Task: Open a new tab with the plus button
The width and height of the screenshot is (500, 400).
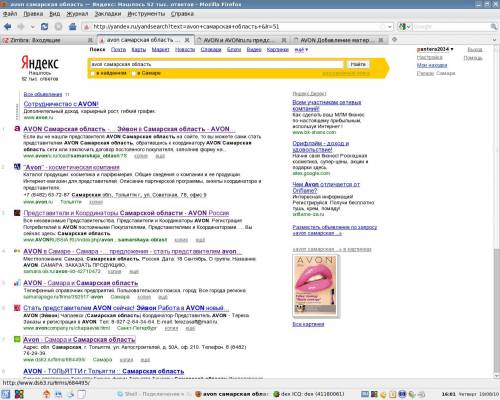Action: click(394, 40)
